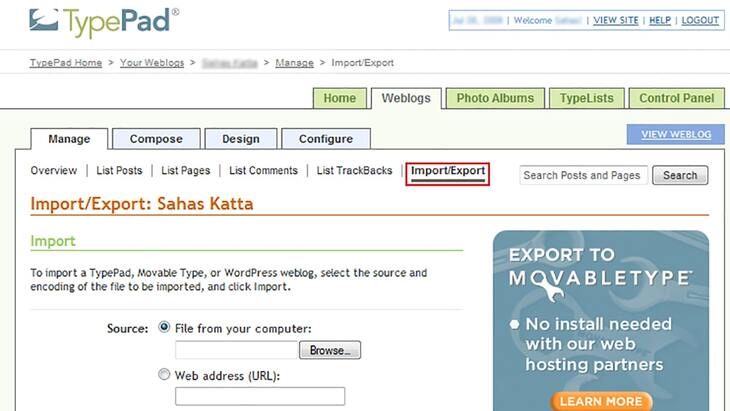The width and height of the screenshot is (730, 411).
Task: Select the Weblogs tab
Action: tap(406, 98)
